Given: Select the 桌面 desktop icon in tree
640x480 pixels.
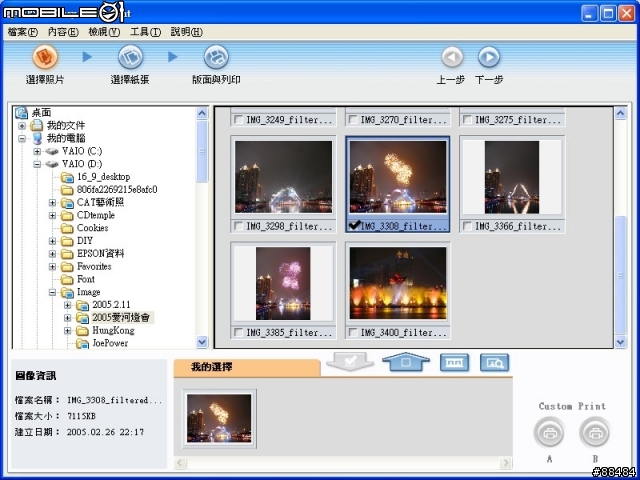Looking at the screenshot, I should [21, 113].
